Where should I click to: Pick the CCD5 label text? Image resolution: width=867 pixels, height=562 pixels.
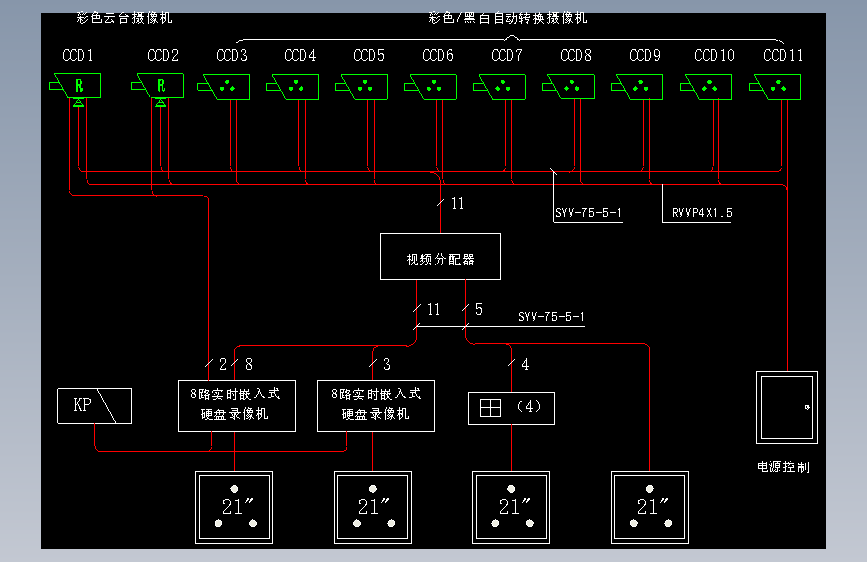tap(369, 55)
